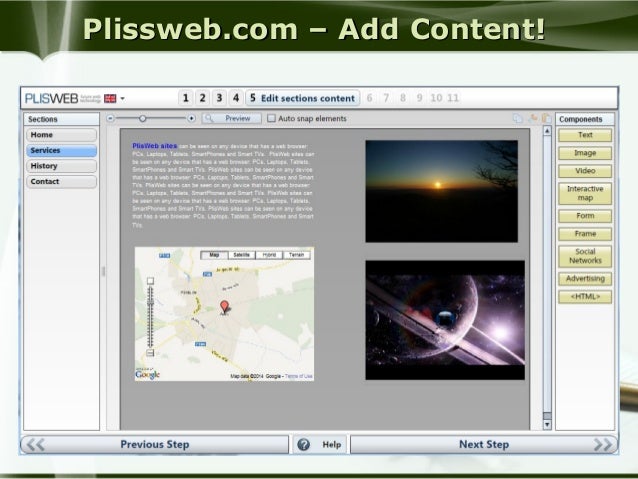Go to step 10

click(436, 98)
